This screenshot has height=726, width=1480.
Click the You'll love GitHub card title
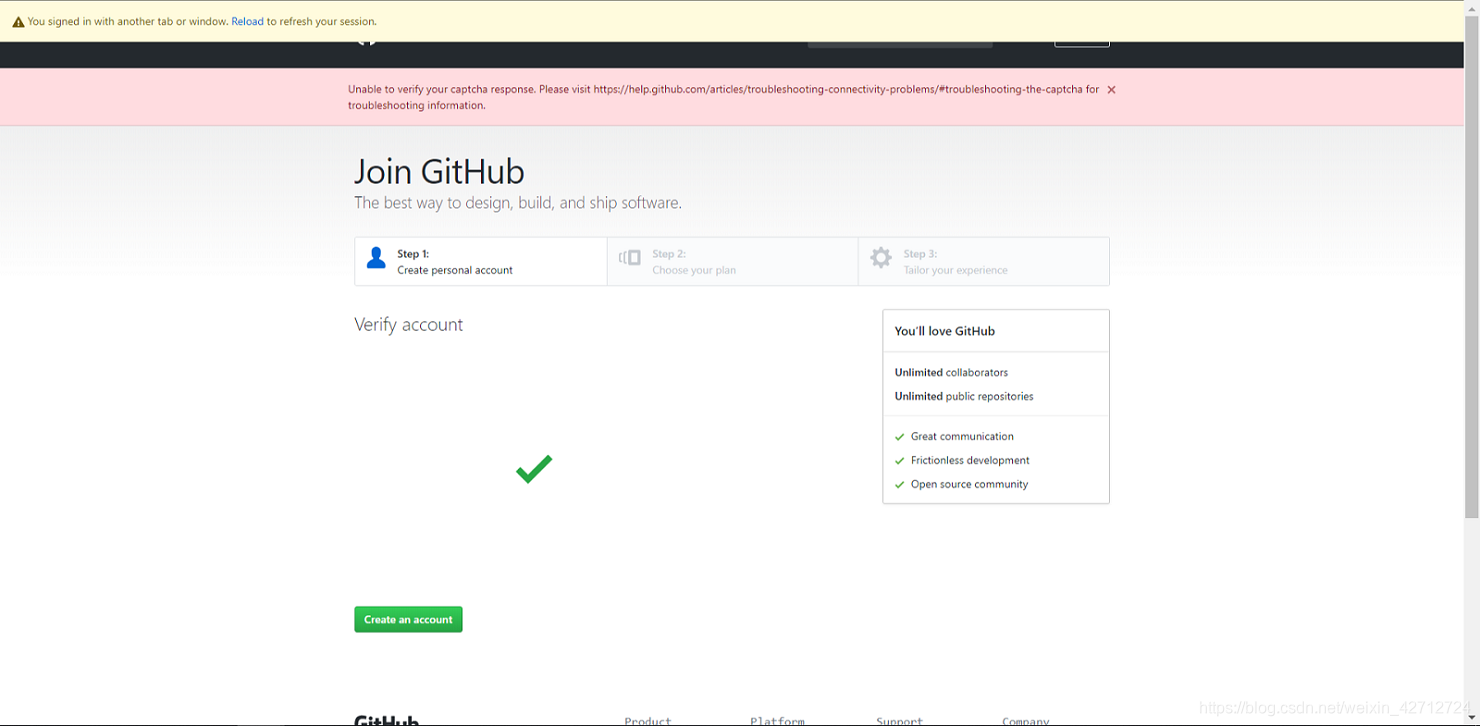(945, 331)
